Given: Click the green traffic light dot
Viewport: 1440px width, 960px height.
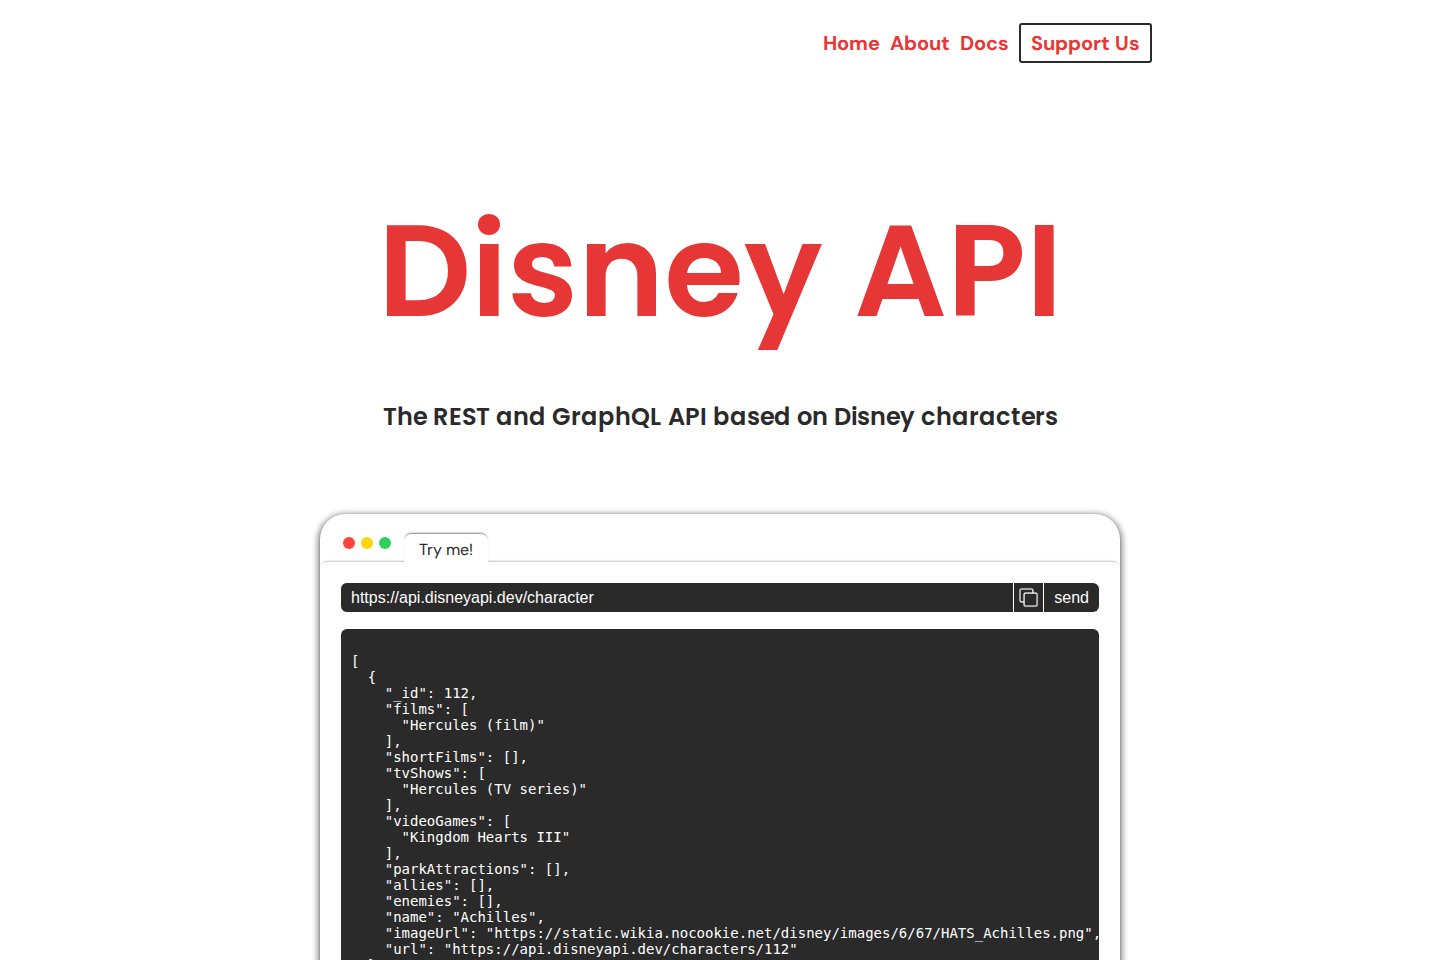Looking at the screenshot, I should tap(384, 542).
